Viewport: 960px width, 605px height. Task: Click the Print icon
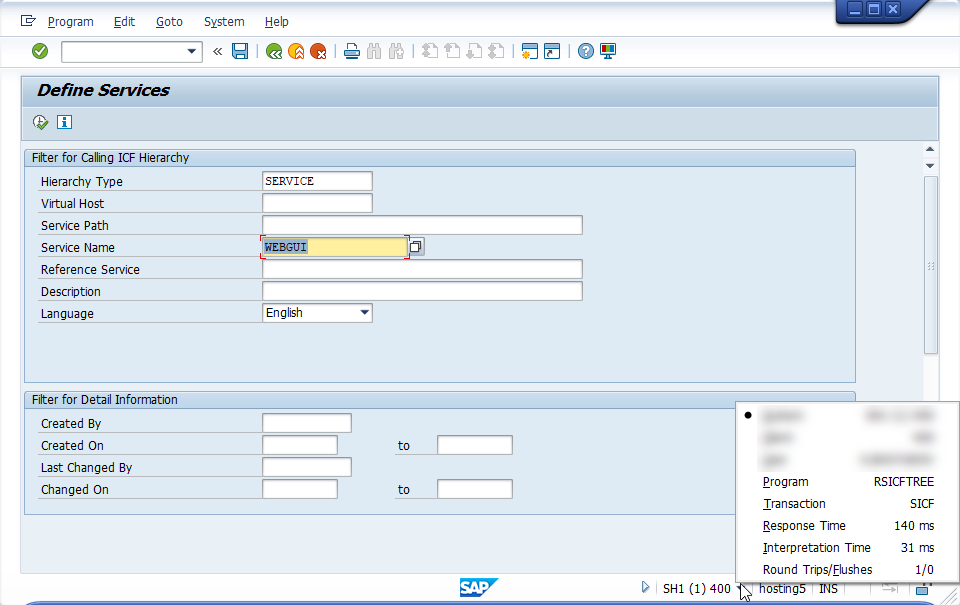[351, 51]
